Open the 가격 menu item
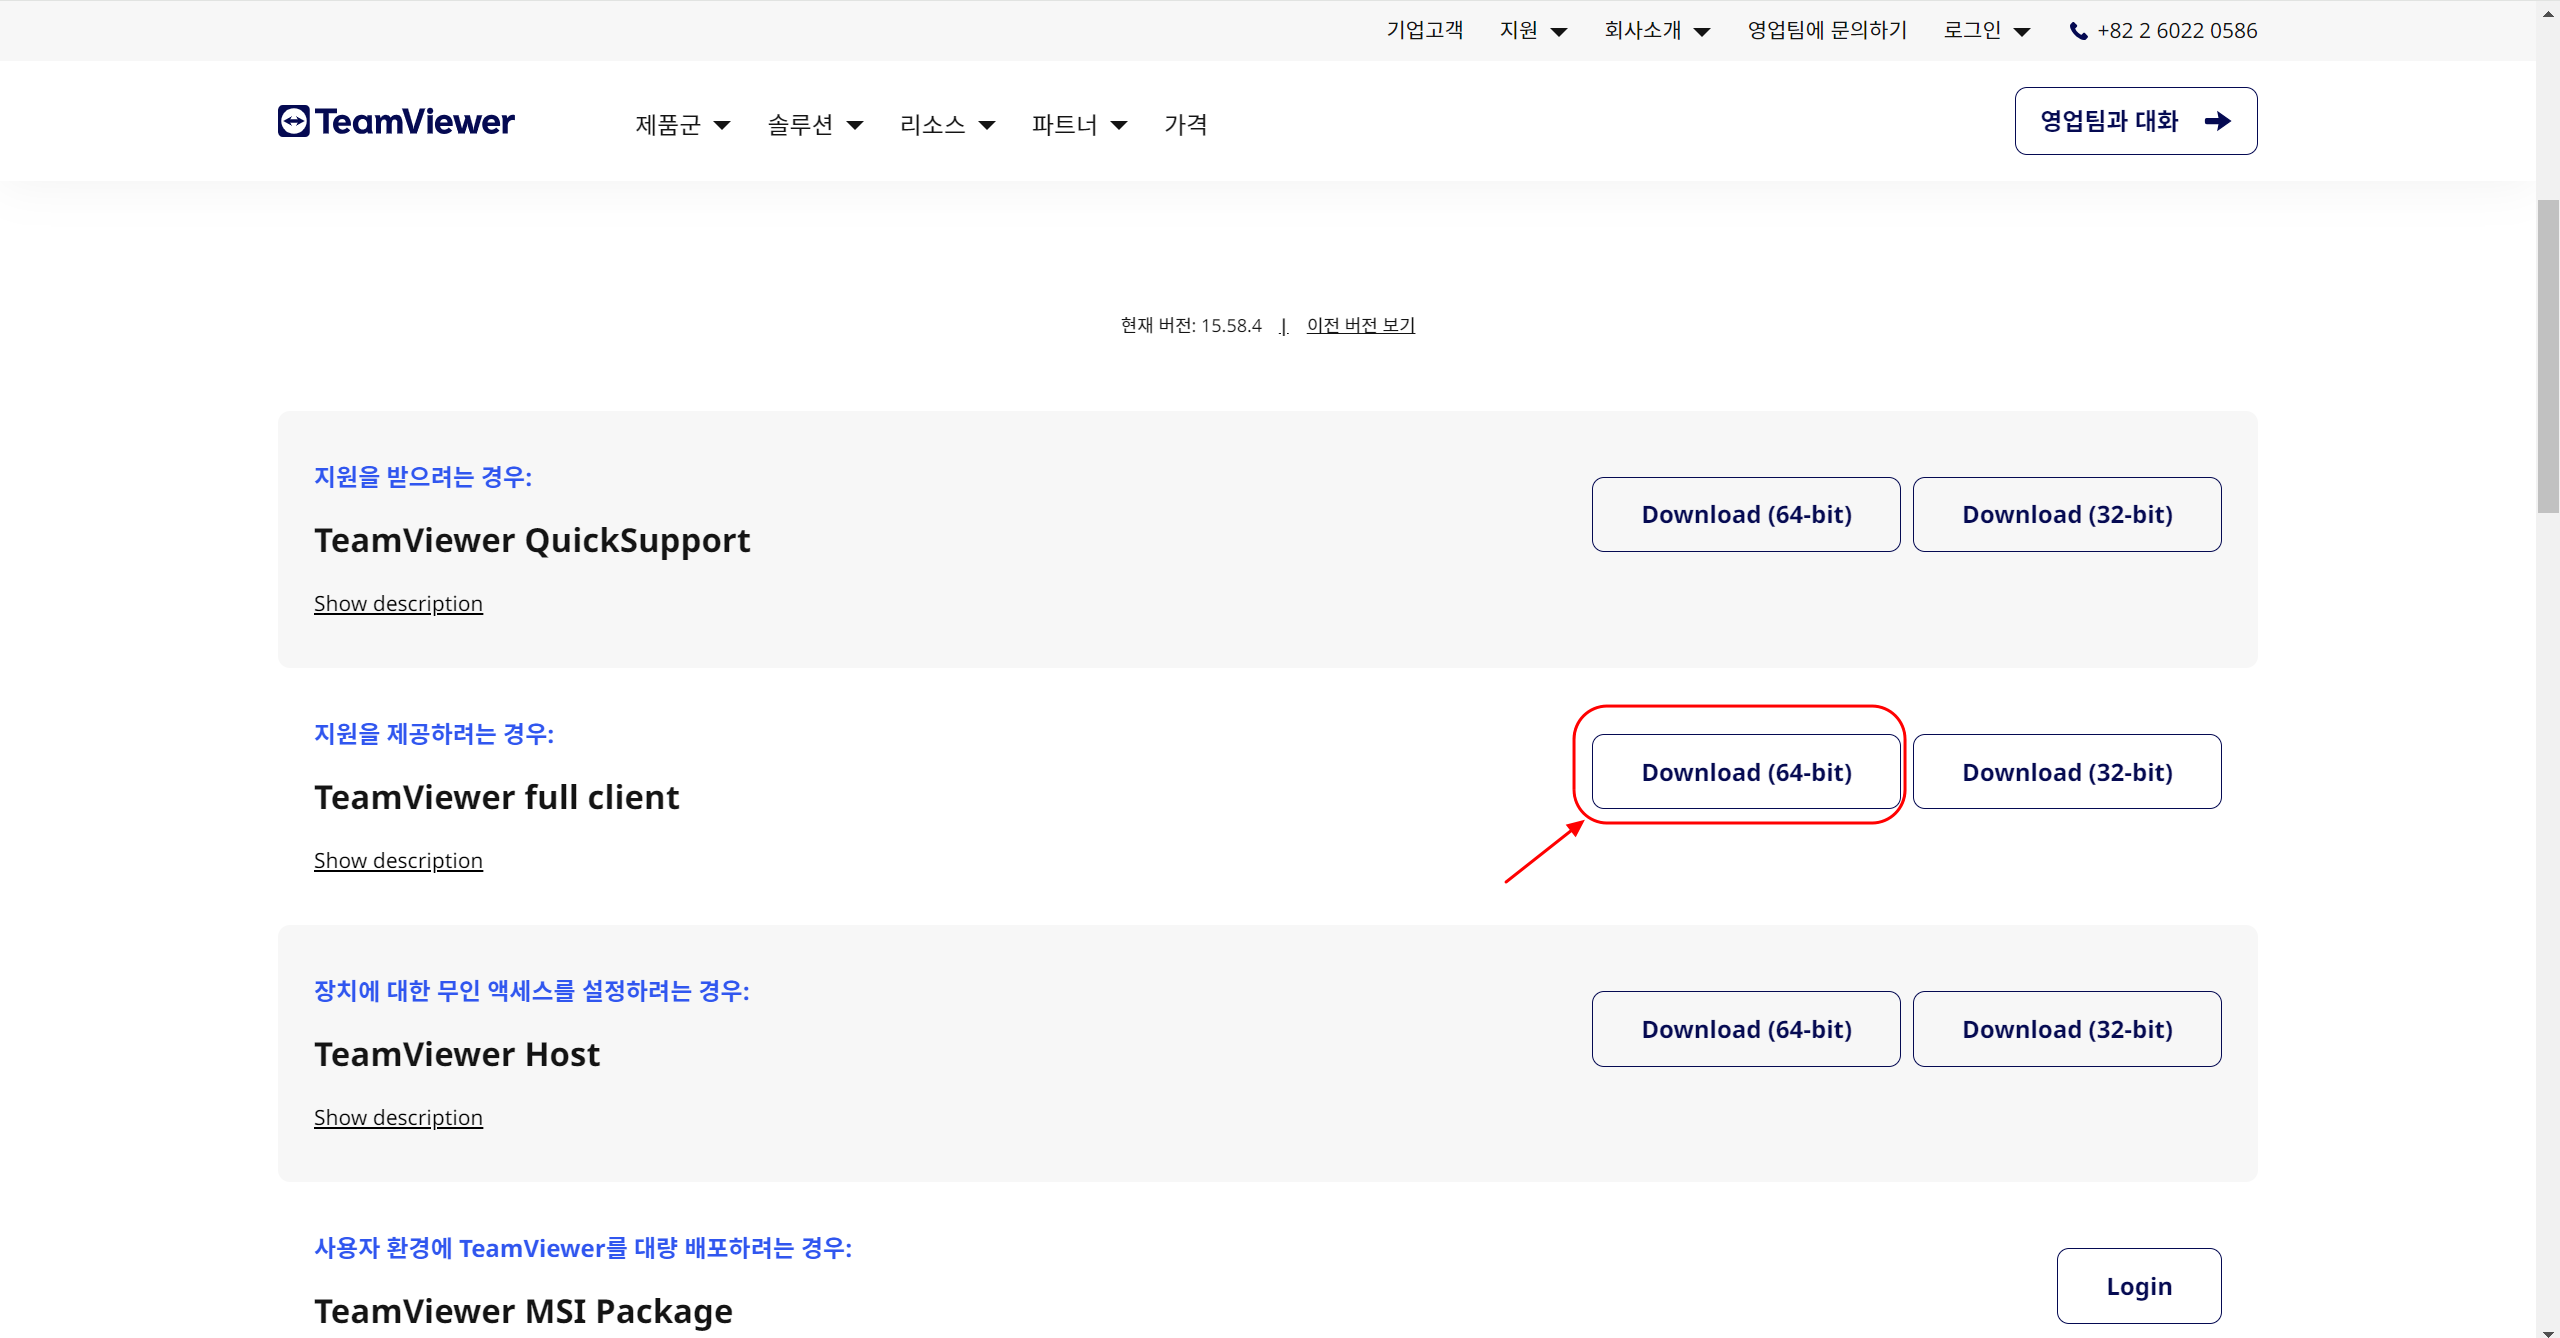 coord(1185,125)
